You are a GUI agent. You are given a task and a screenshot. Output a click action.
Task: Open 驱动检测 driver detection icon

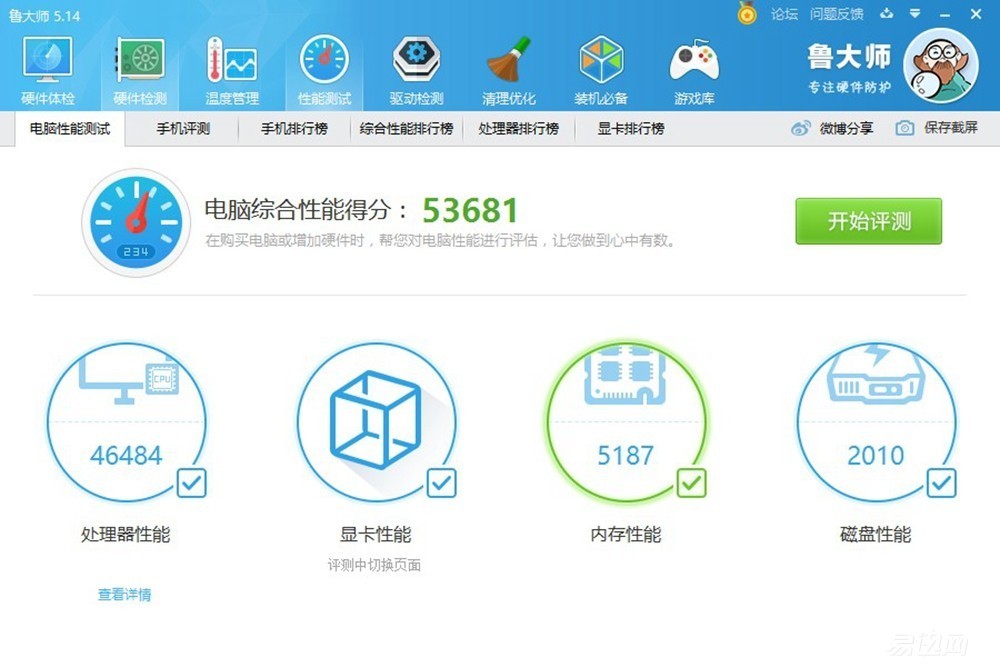pyautogui.click(x=416, y=59)
